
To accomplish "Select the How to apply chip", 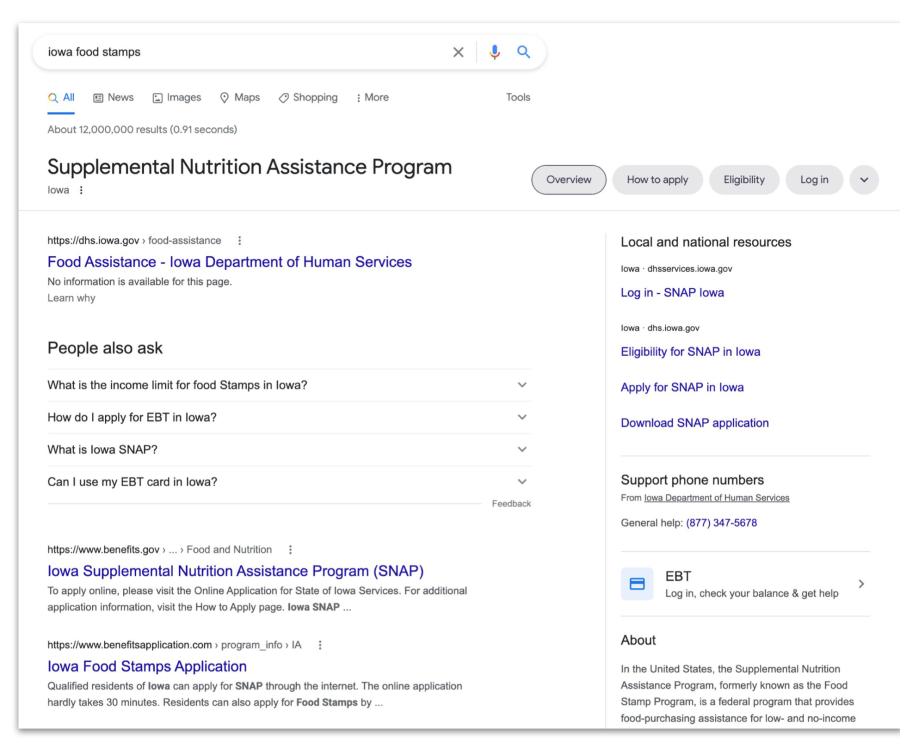I will (657, 180).
